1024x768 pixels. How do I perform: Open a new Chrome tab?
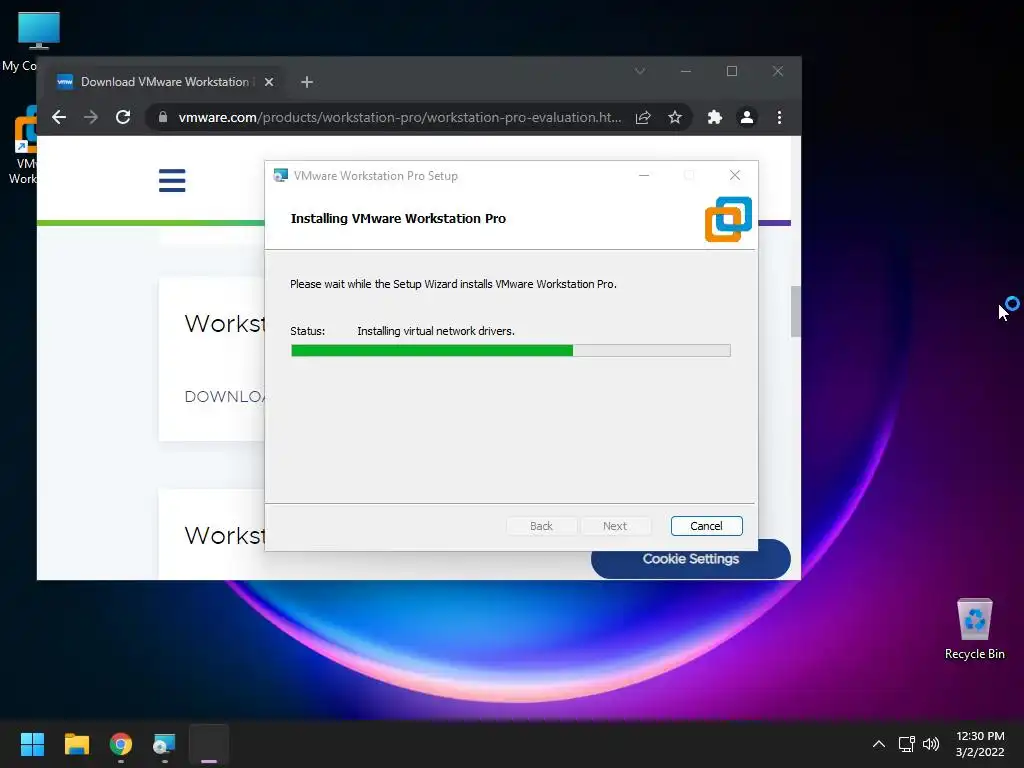pyautogui.click(x=307, y=82)
